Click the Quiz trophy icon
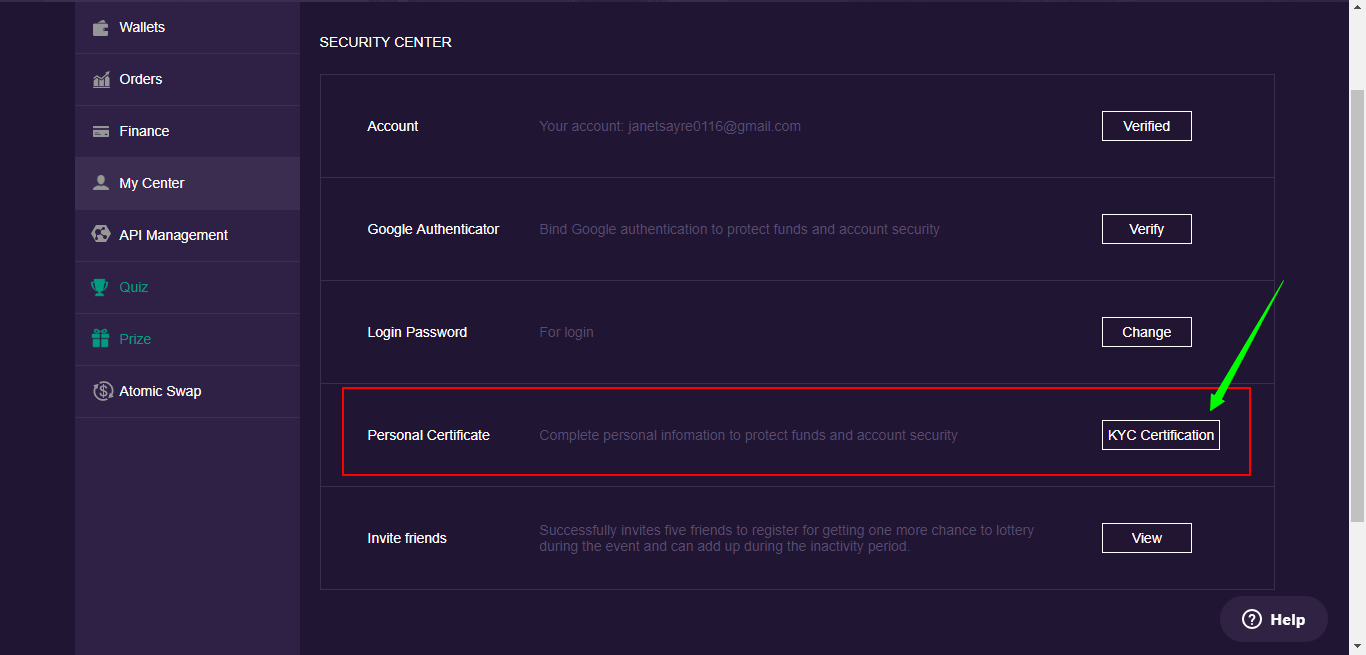 (100, 287)
